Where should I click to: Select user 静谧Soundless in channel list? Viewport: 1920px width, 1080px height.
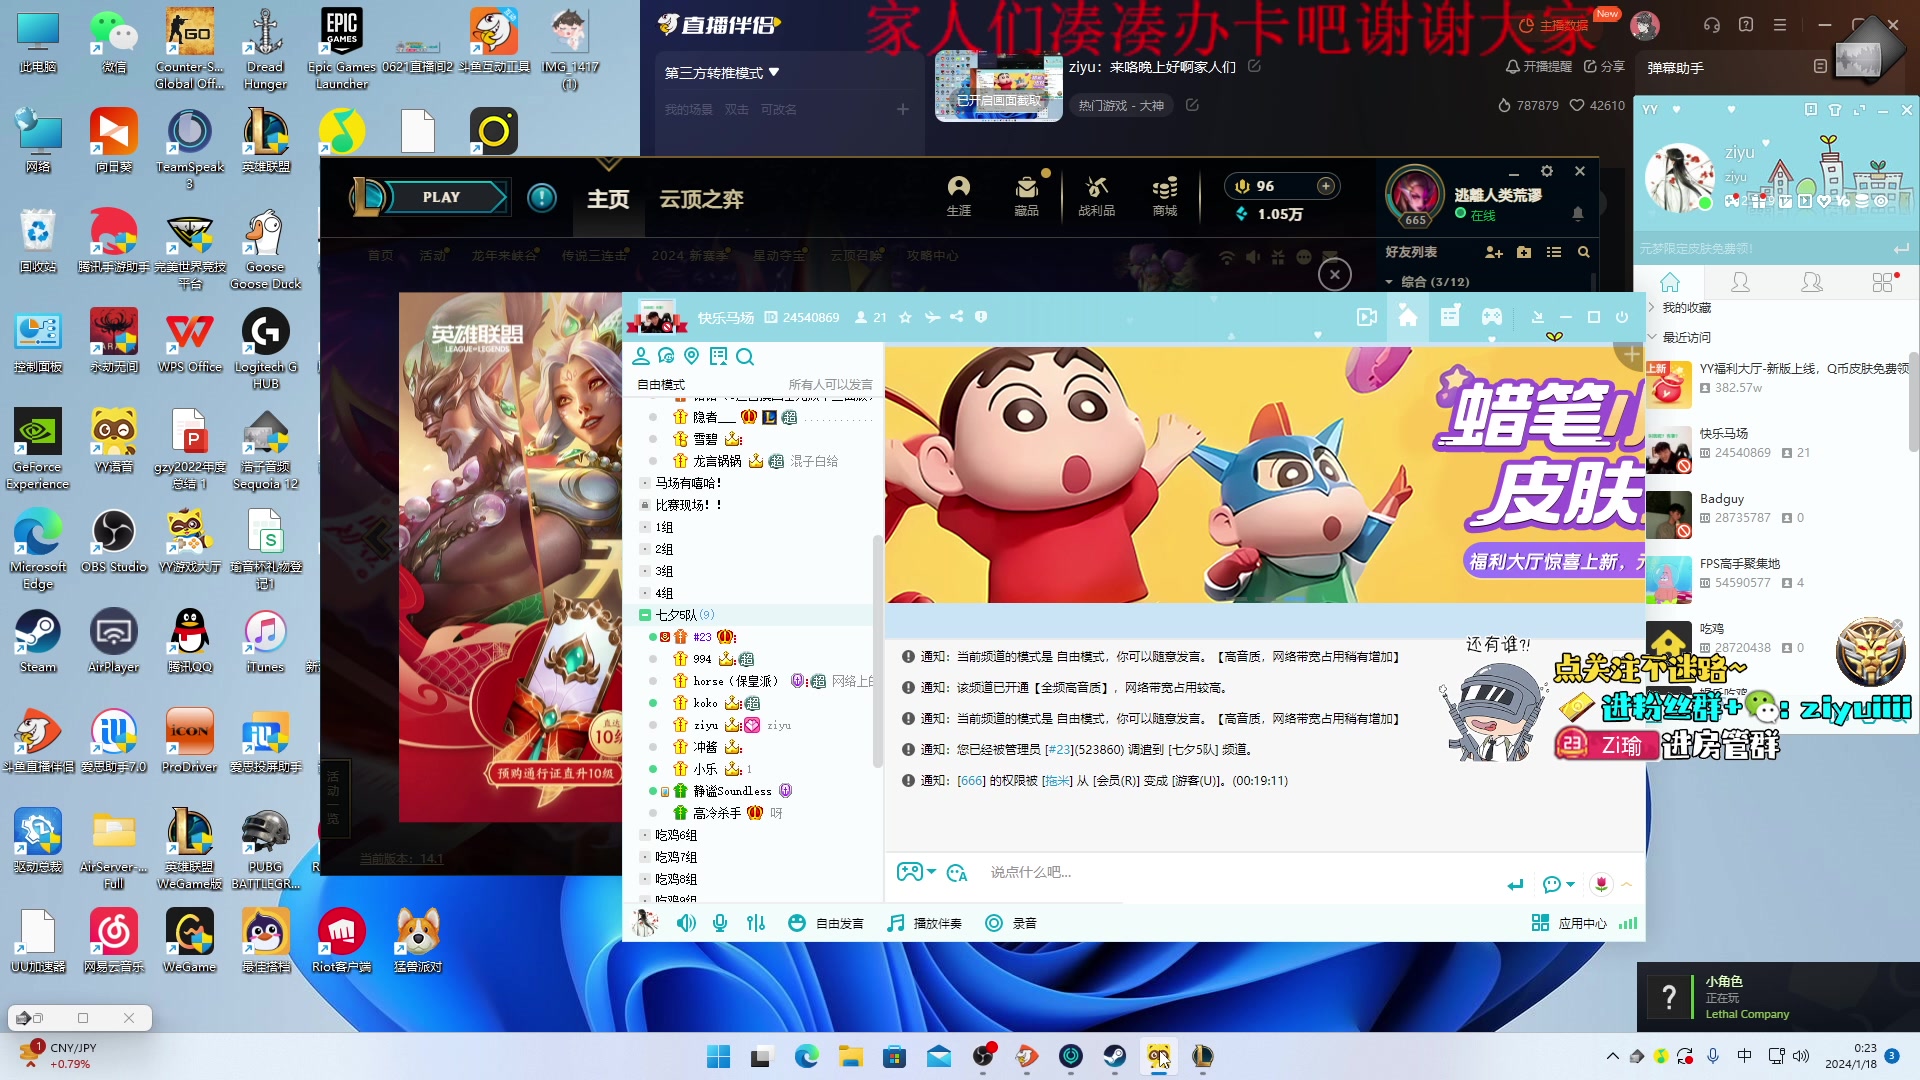tap(732, 791)
